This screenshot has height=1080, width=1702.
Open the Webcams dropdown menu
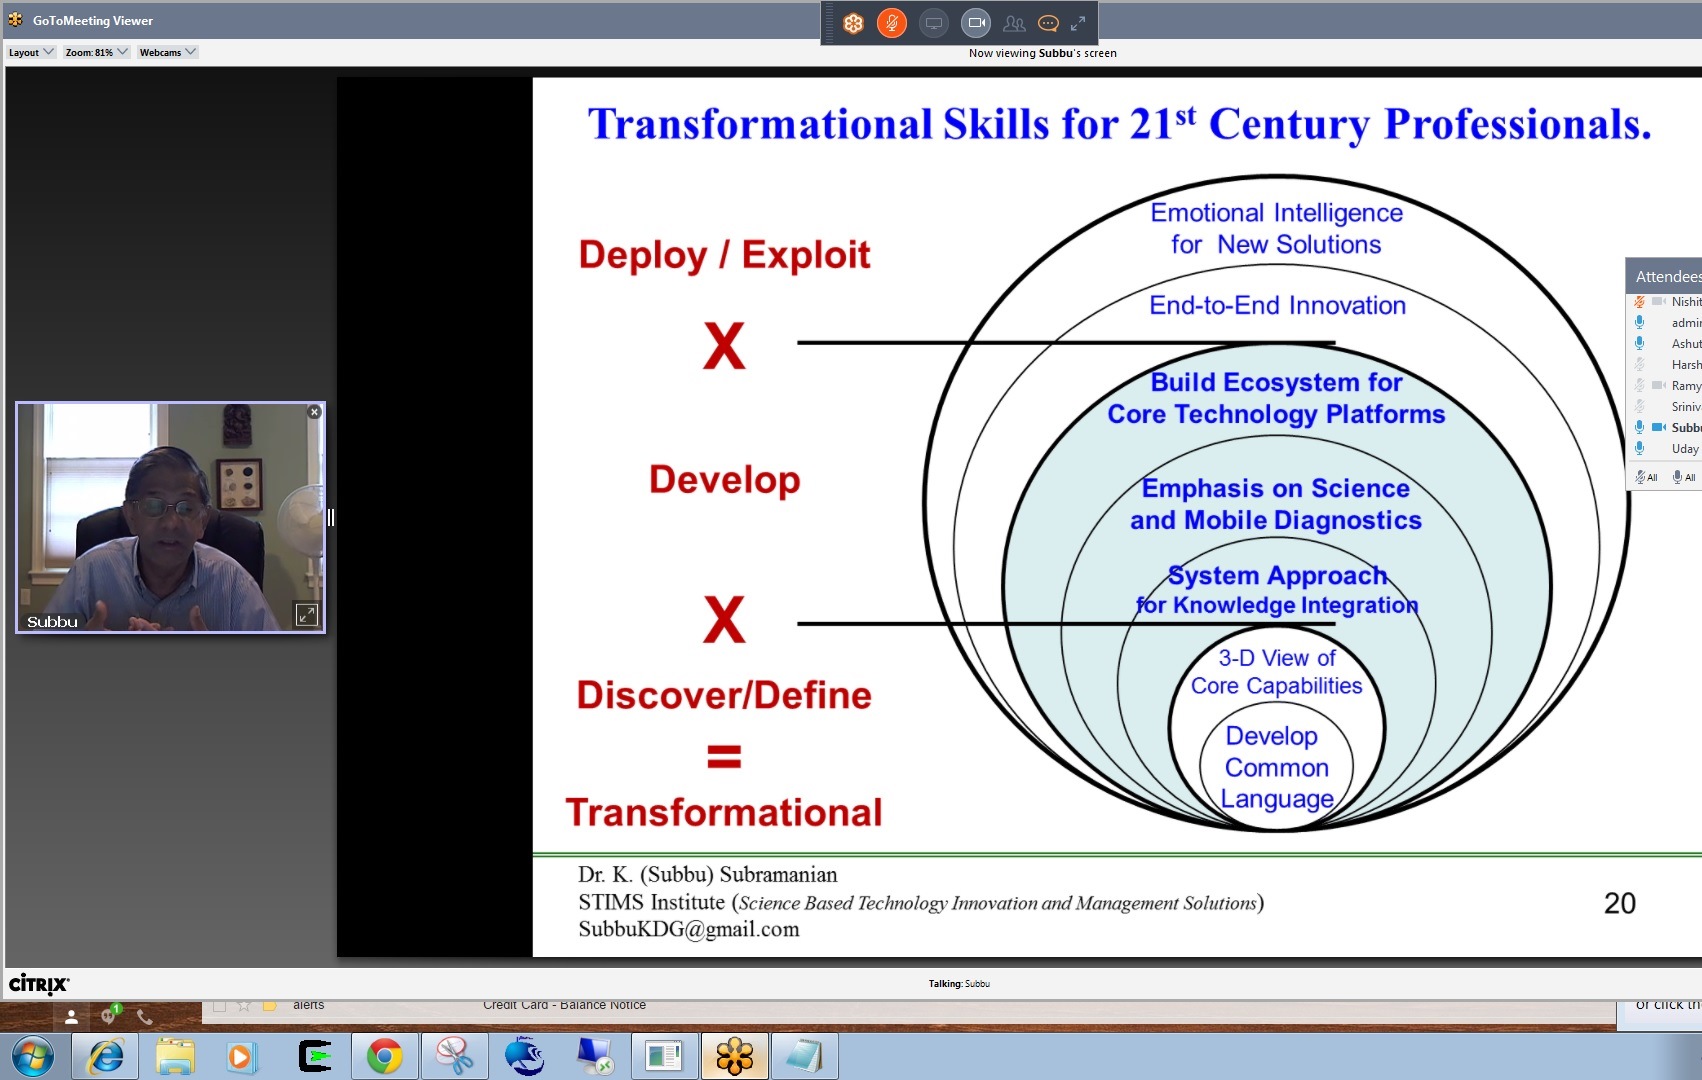coord(167,52)
